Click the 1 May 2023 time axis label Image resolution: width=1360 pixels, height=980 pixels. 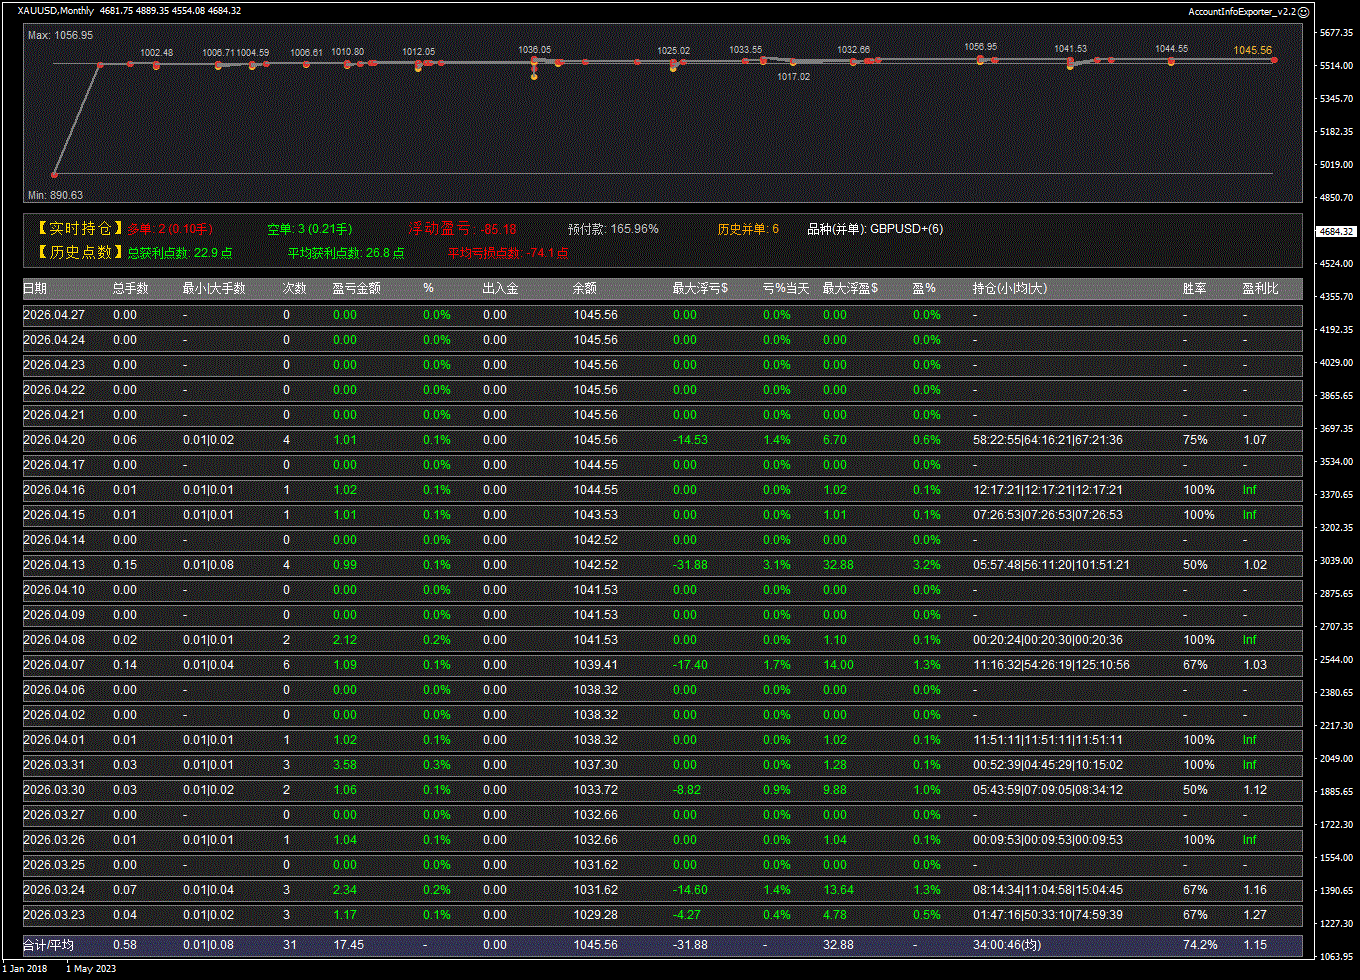(x=89, y=968)
